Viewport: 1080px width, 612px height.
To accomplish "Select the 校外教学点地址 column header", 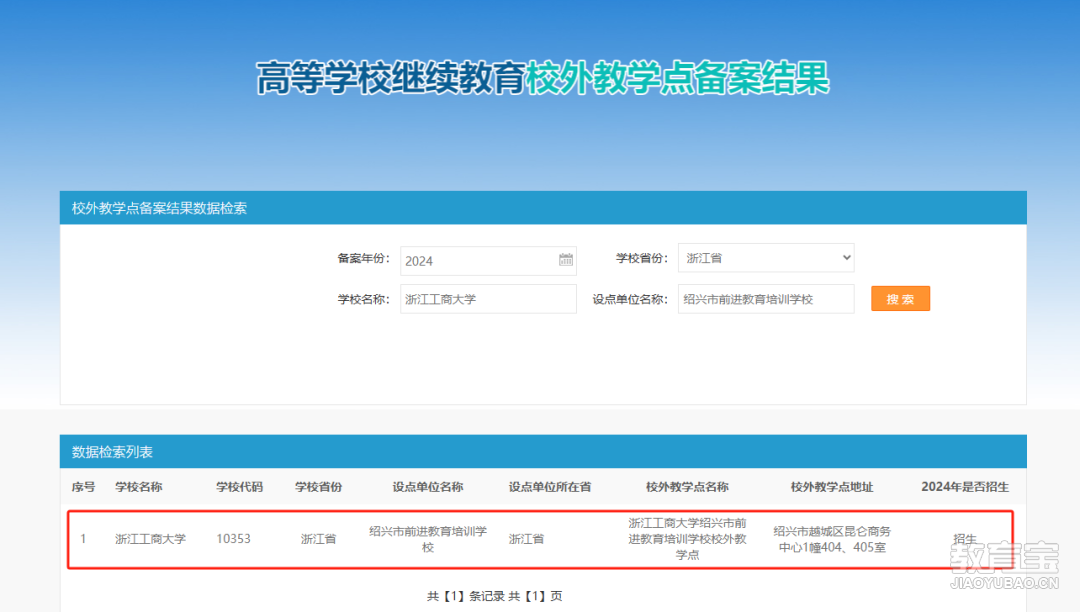I will tap(831, 487).
